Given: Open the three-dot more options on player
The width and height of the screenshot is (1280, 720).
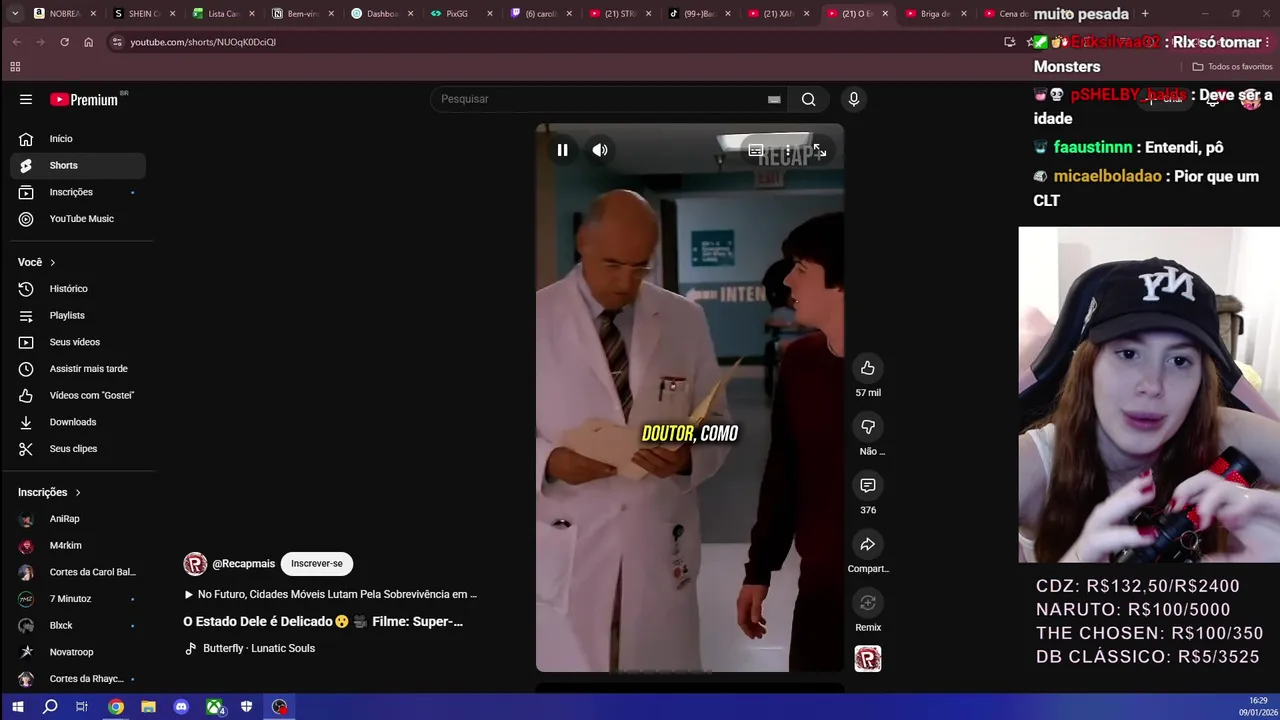Looking at the screenshot, I should point(788,150).
